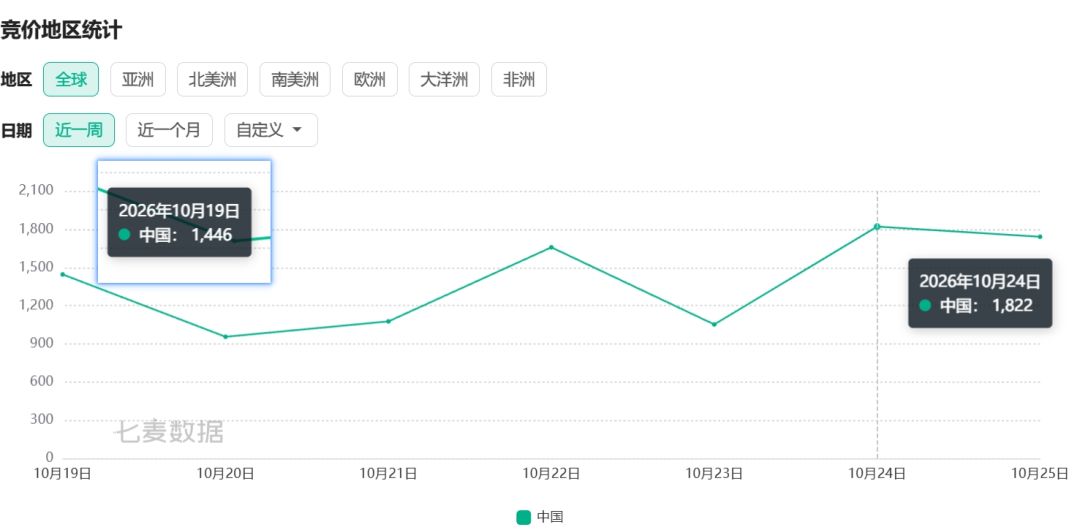Screen dimensions: 1080x530
Task: Click the 10月24日 data point
Action: coord(877,226)
